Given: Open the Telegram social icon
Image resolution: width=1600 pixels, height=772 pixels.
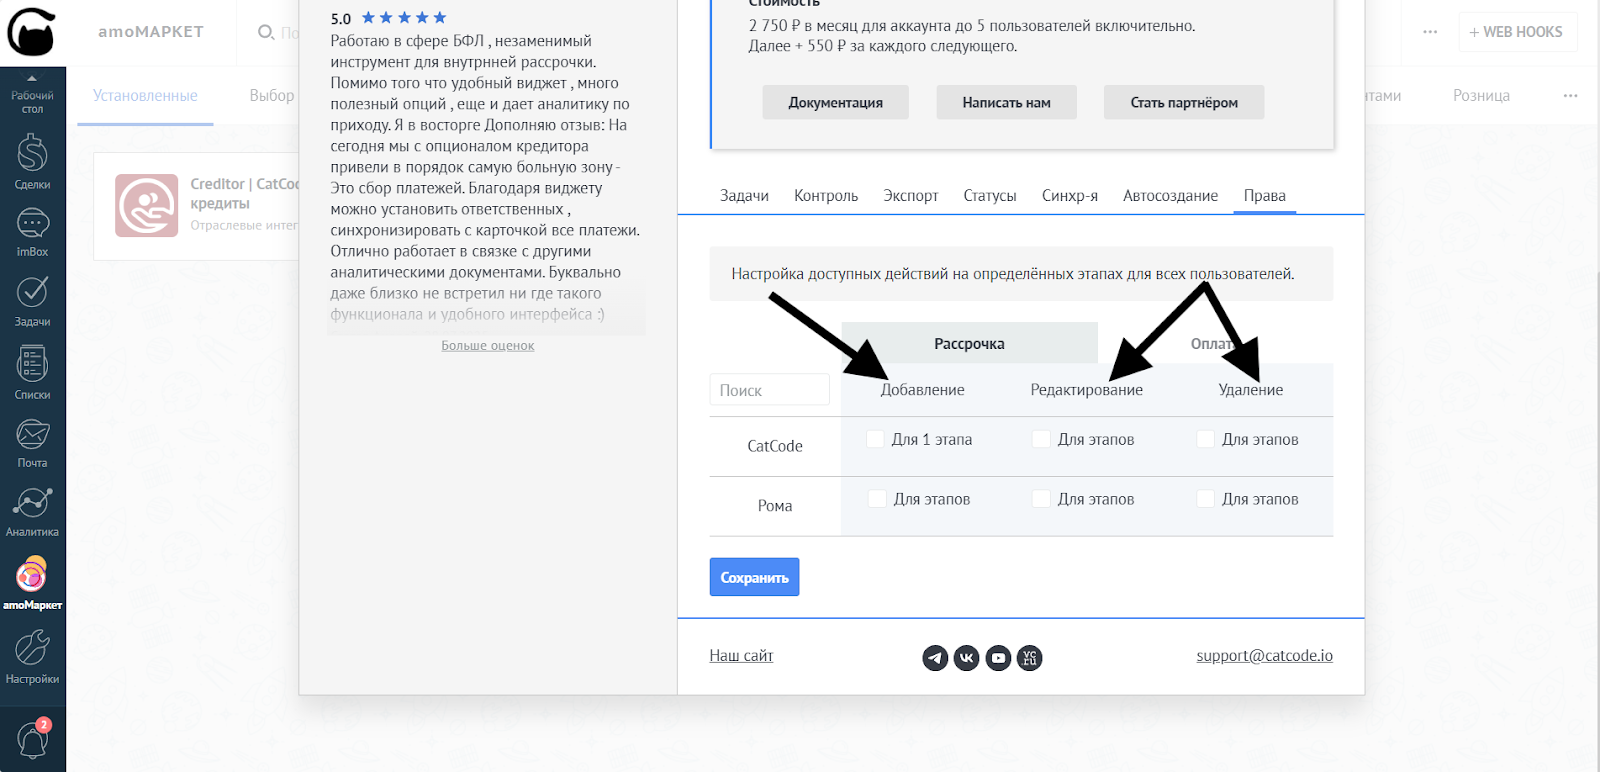Looking at the screenshot, I should coord(935,657).
